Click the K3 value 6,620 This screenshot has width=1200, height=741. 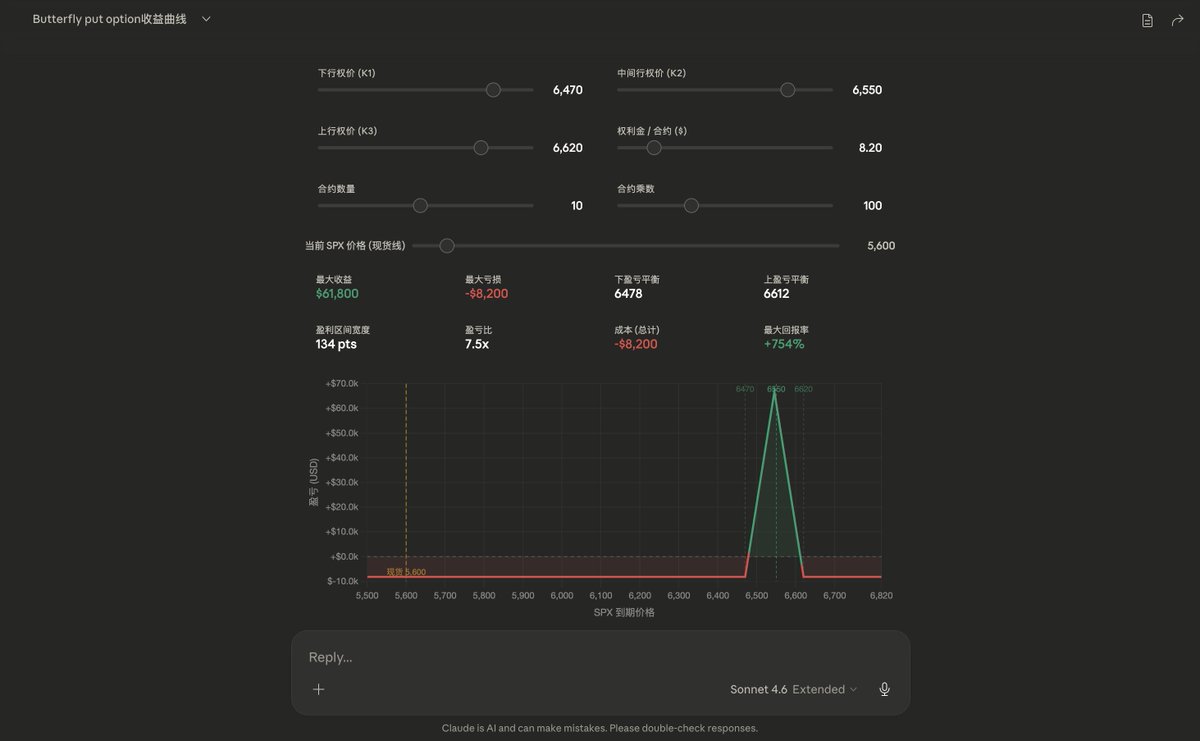[x=567, y=148]
